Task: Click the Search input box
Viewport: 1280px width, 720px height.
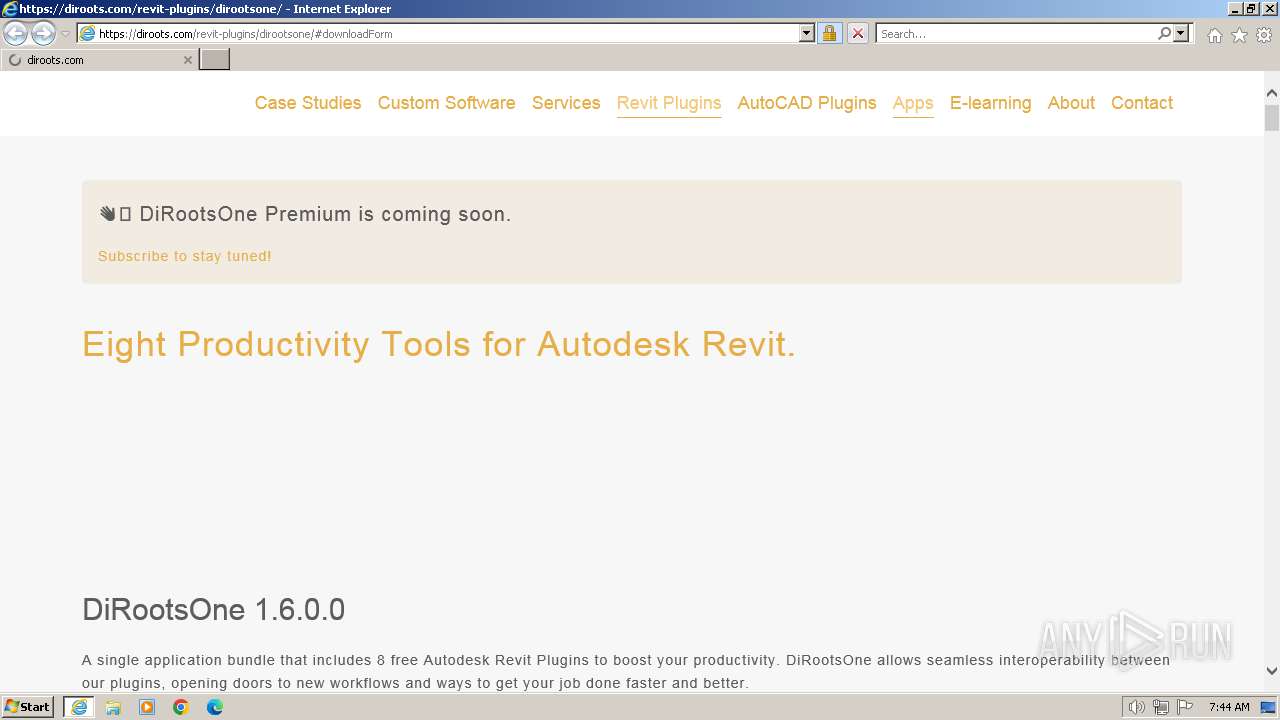Action: (1016, 33)
